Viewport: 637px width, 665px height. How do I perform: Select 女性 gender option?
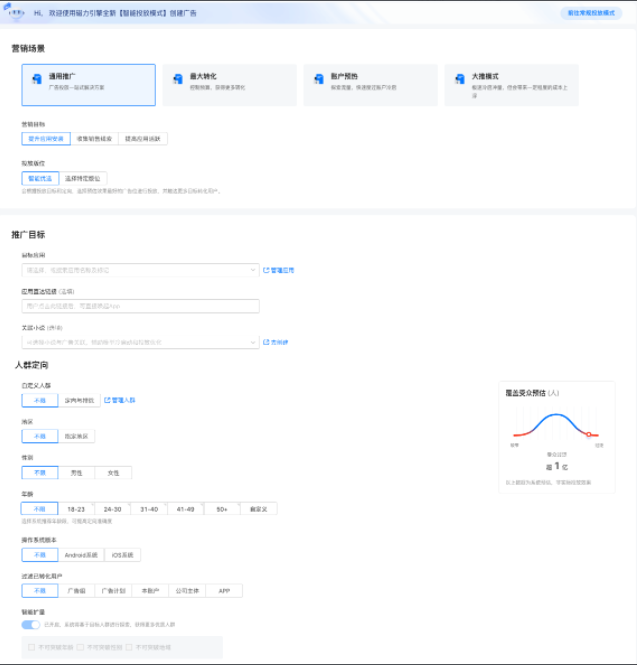(113, 473)
